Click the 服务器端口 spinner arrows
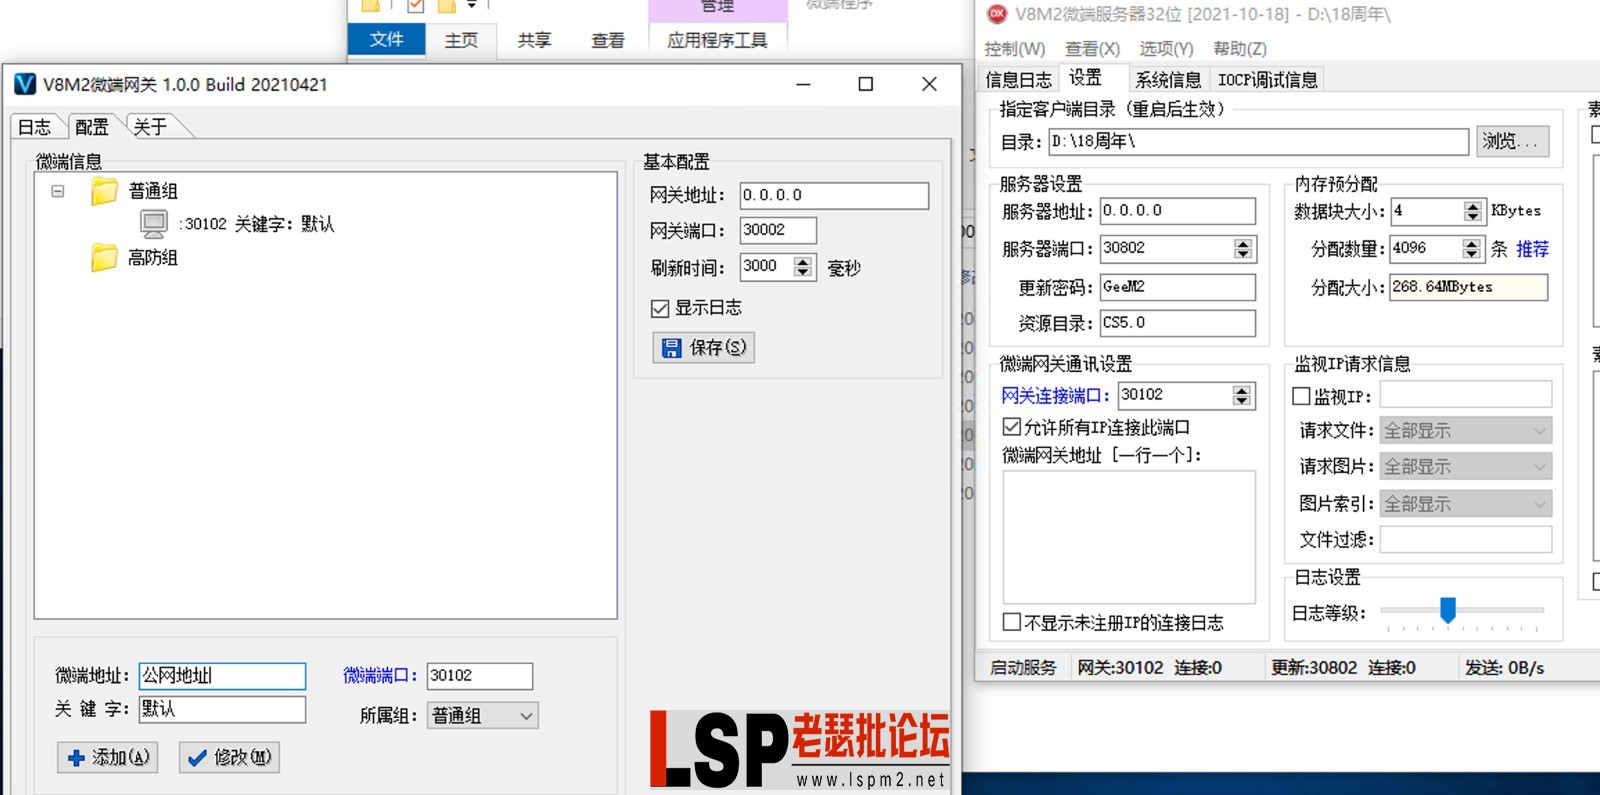The image size is (1600, 795). coord(1243,249)
